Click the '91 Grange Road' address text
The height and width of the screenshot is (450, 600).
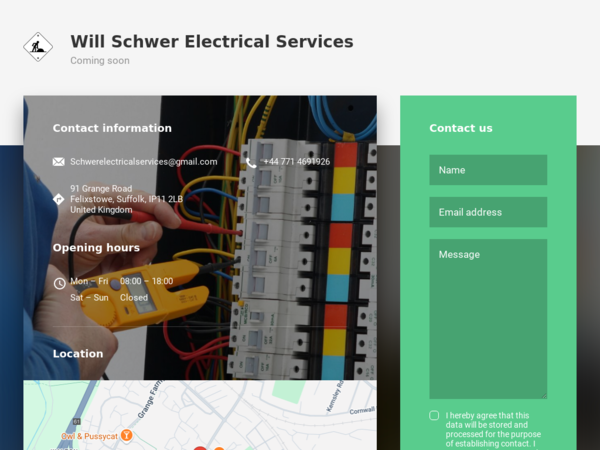(101, 189)
